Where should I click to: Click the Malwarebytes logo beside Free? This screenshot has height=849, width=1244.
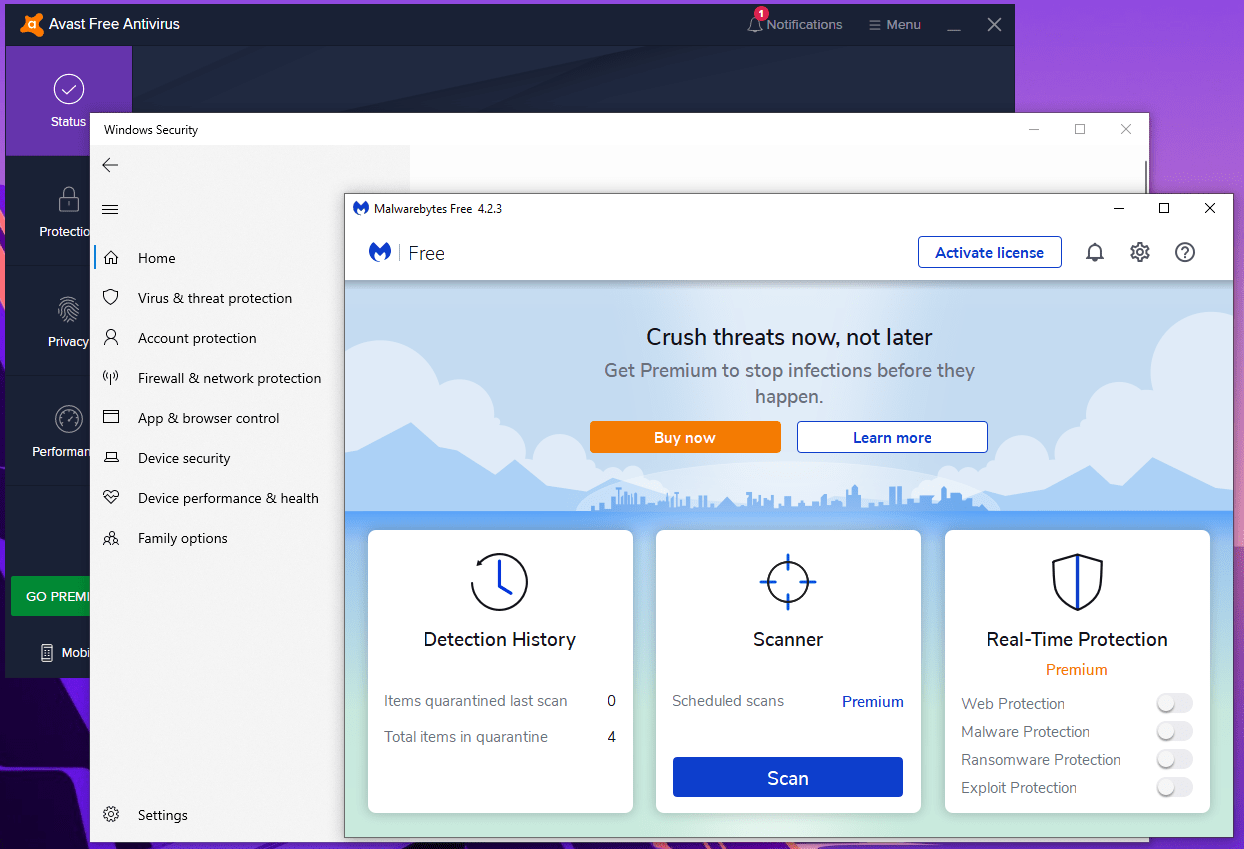point(380,253)
